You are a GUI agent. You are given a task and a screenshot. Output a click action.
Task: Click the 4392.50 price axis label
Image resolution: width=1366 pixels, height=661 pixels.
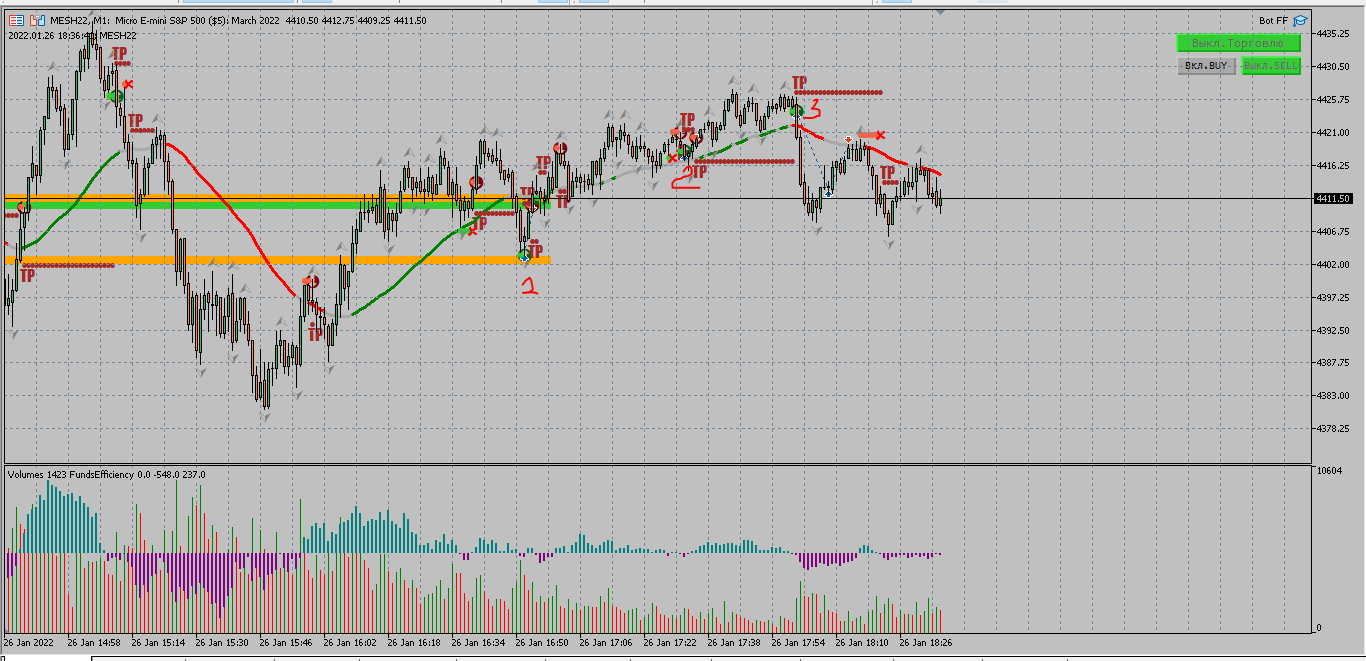[x=1335, y=330]
